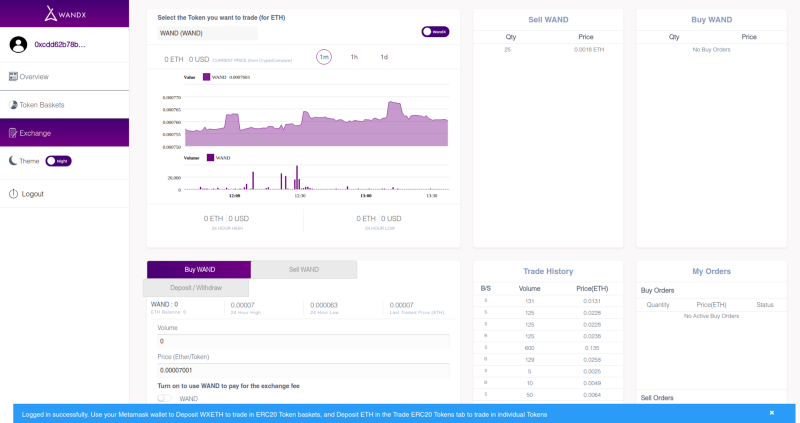Screen dimensions: 800x423
Task: Select the 1d chart interval
Action: [x=384, y=57]
